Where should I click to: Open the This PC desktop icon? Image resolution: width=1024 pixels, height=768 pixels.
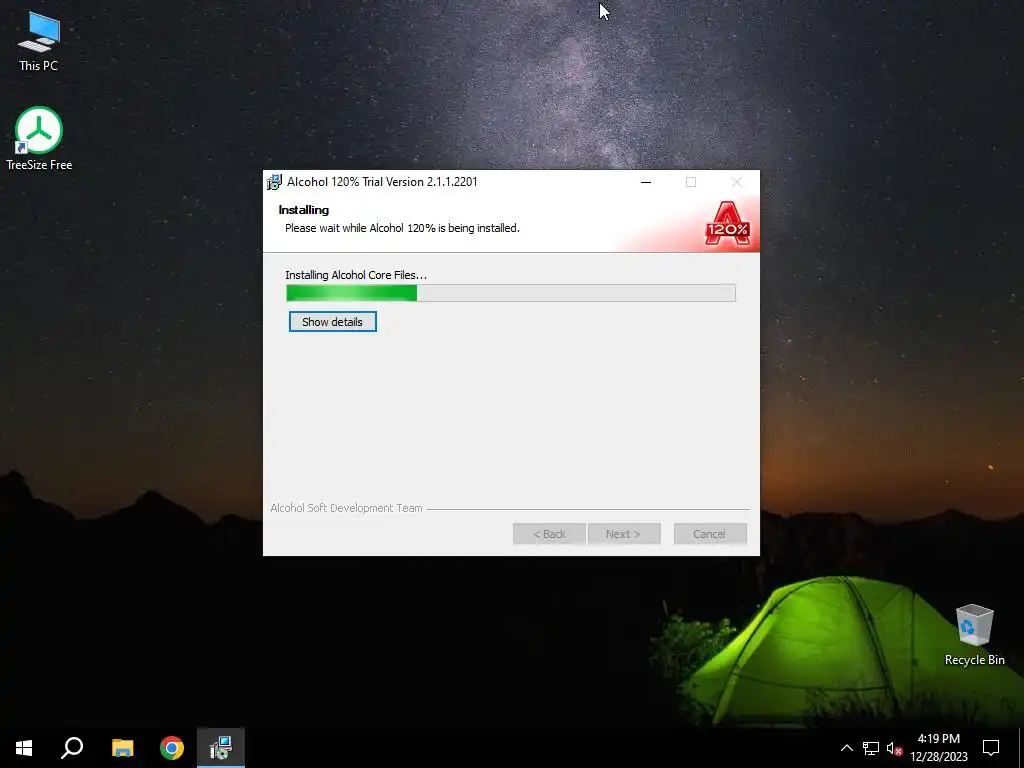pyautogui.click(x=39, y=42)
